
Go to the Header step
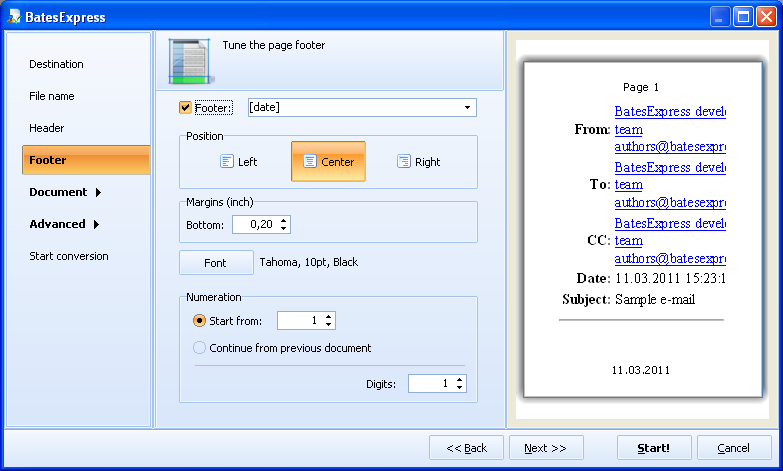click(x=47, y=128)
